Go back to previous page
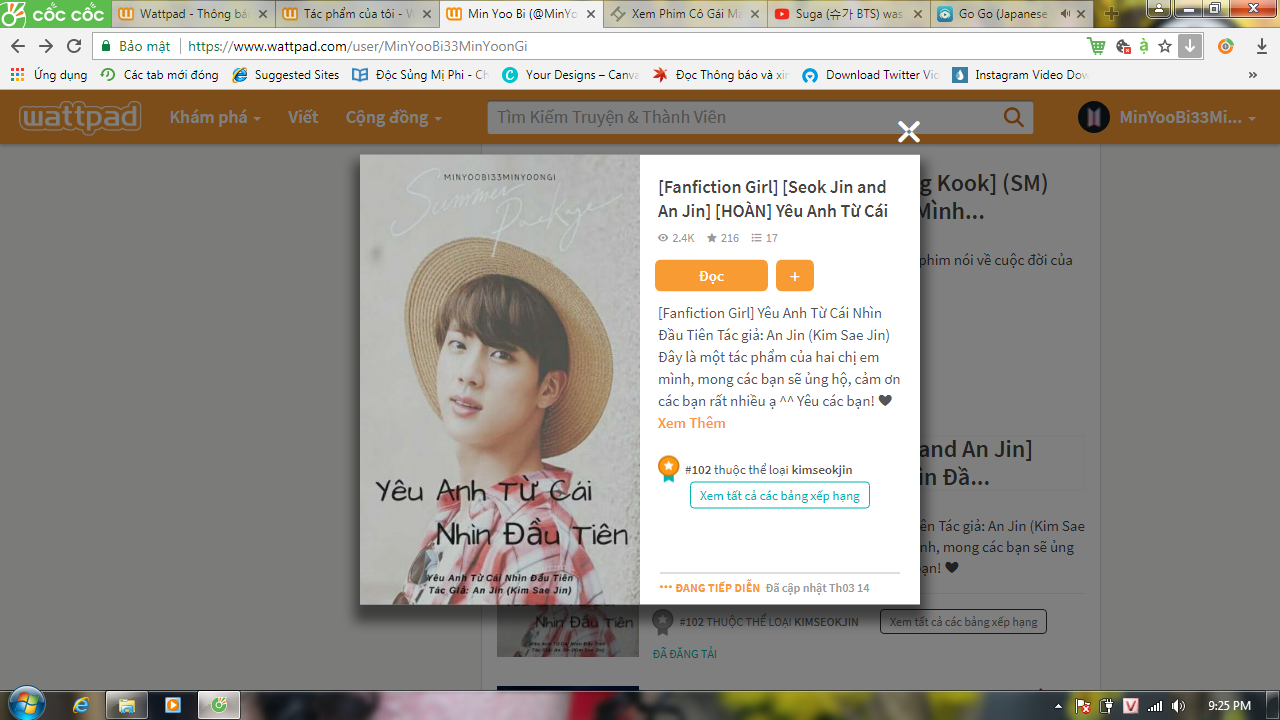The height and width of the screenshot is (720, 1280). point(18,46)
